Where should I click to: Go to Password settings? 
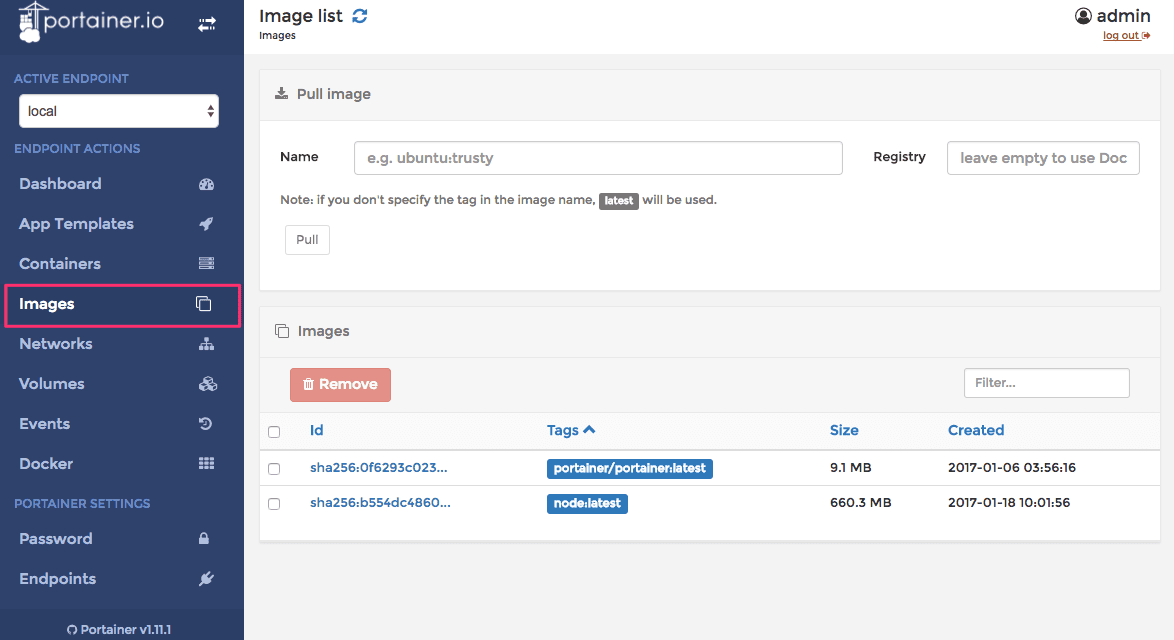[x=56, y=539]
